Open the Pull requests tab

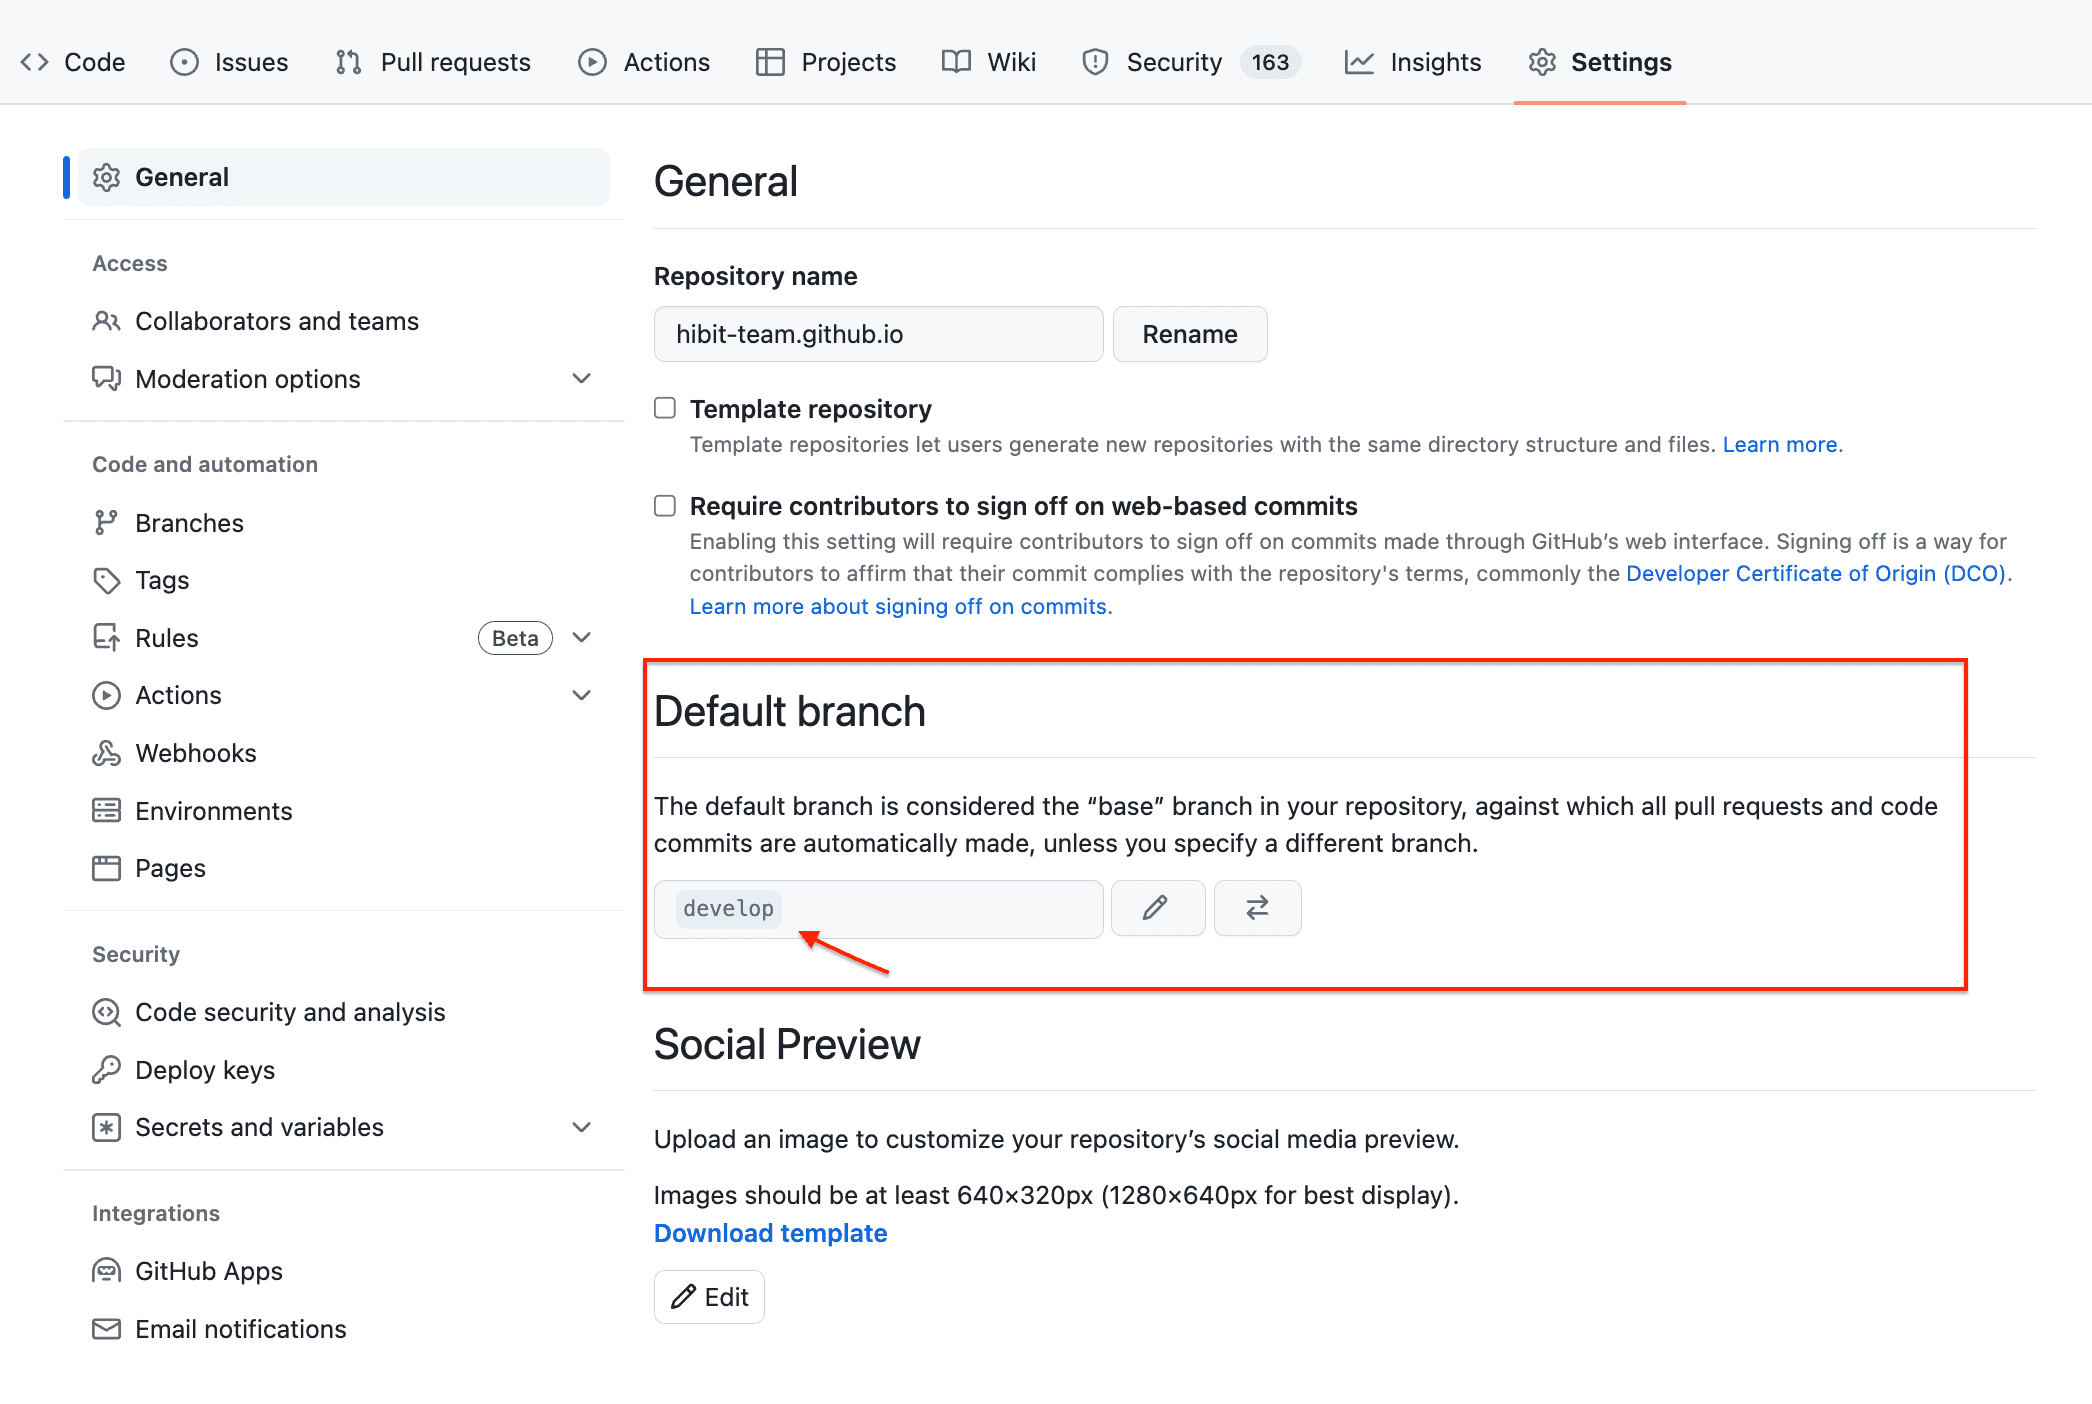[x=433, y=62]
